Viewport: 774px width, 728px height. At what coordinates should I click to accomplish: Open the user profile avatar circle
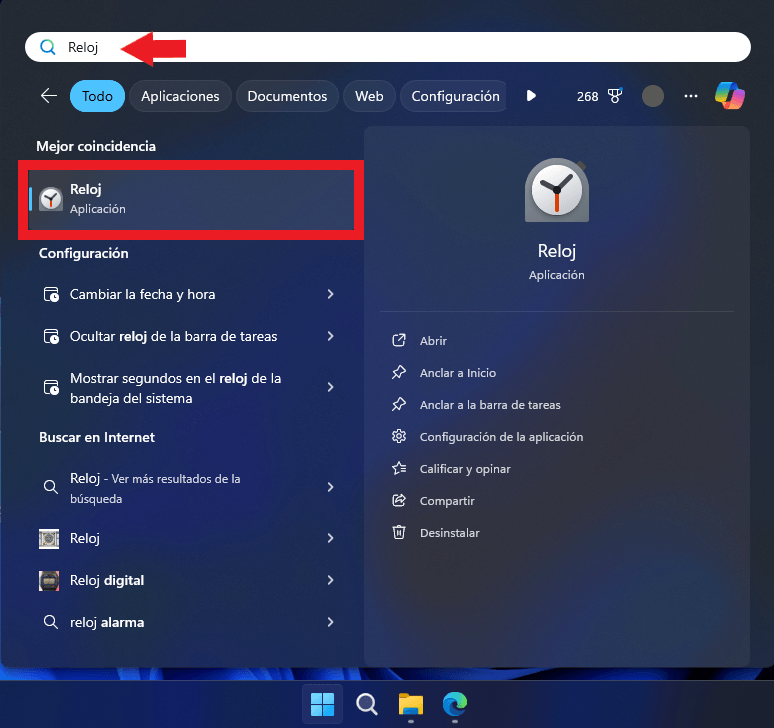click(653, 96)
